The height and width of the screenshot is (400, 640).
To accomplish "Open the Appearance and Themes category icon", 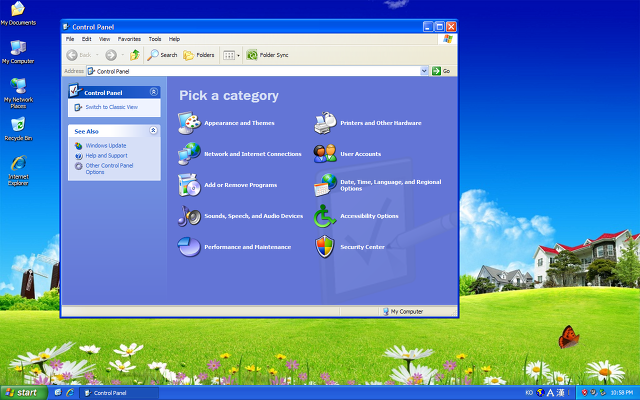I will click(x=189, y=123).
